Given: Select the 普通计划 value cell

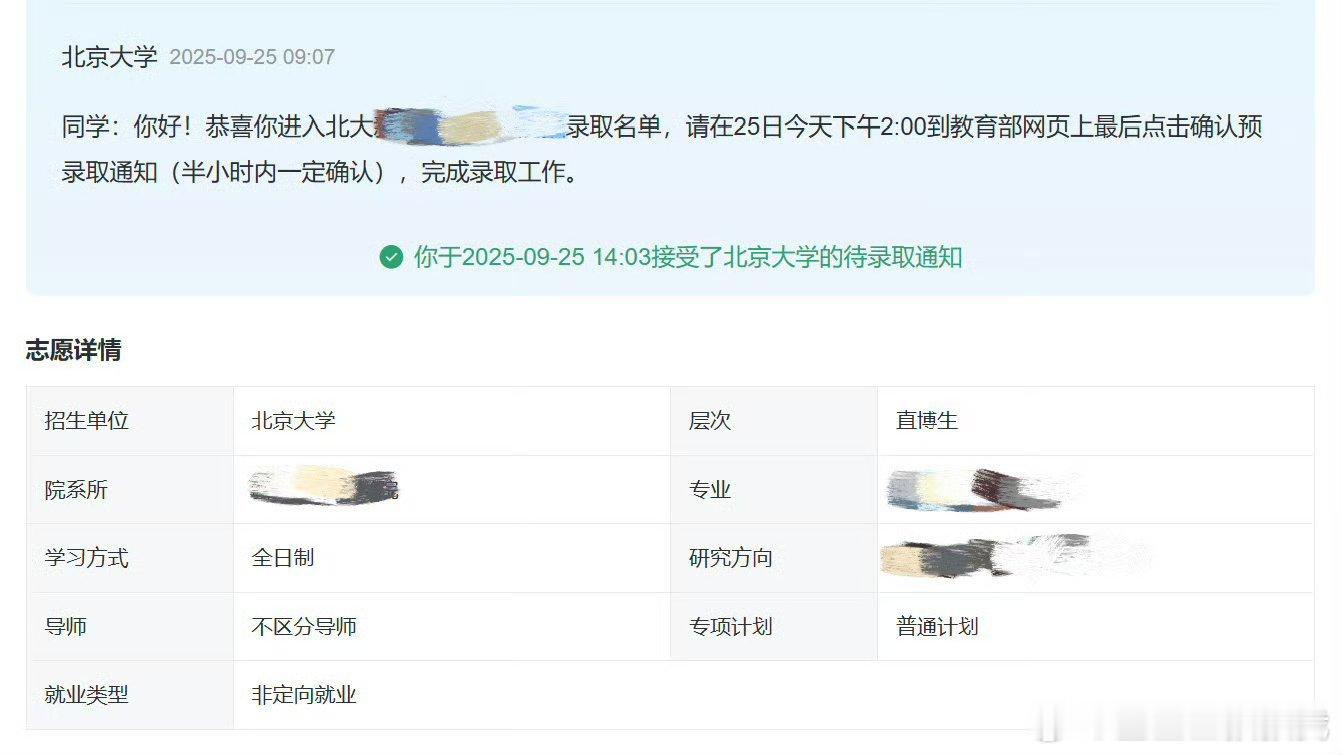Looking at the screenshot, I should [1096, 627].
